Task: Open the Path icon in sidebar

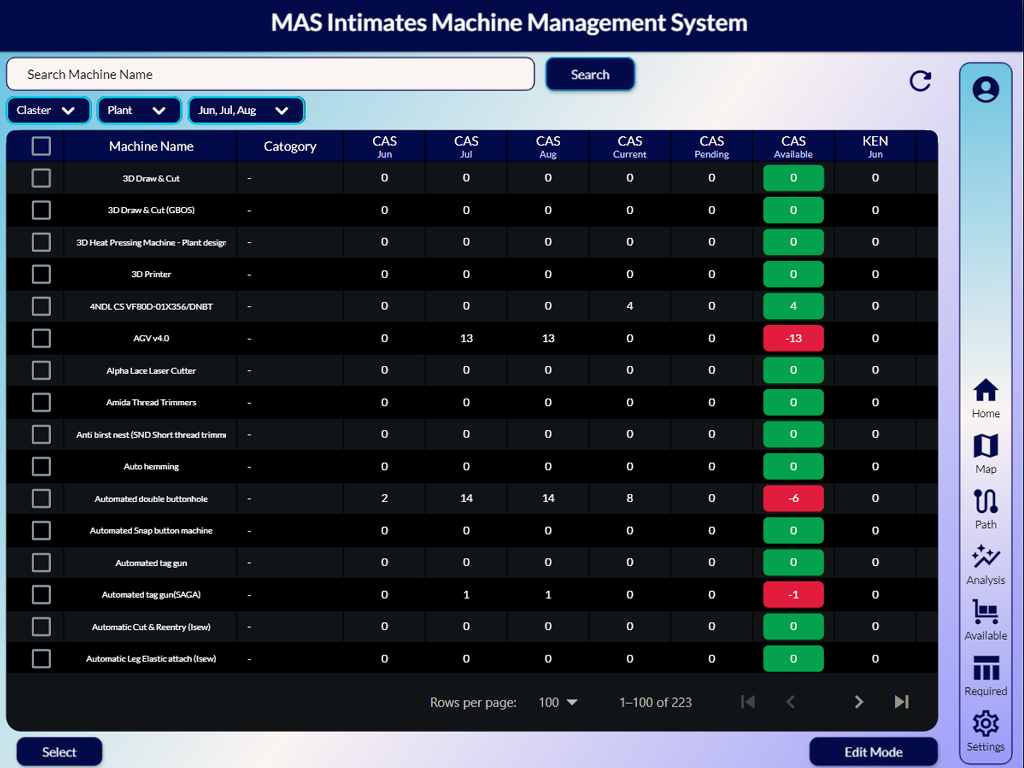Action: tap(985, 508)
